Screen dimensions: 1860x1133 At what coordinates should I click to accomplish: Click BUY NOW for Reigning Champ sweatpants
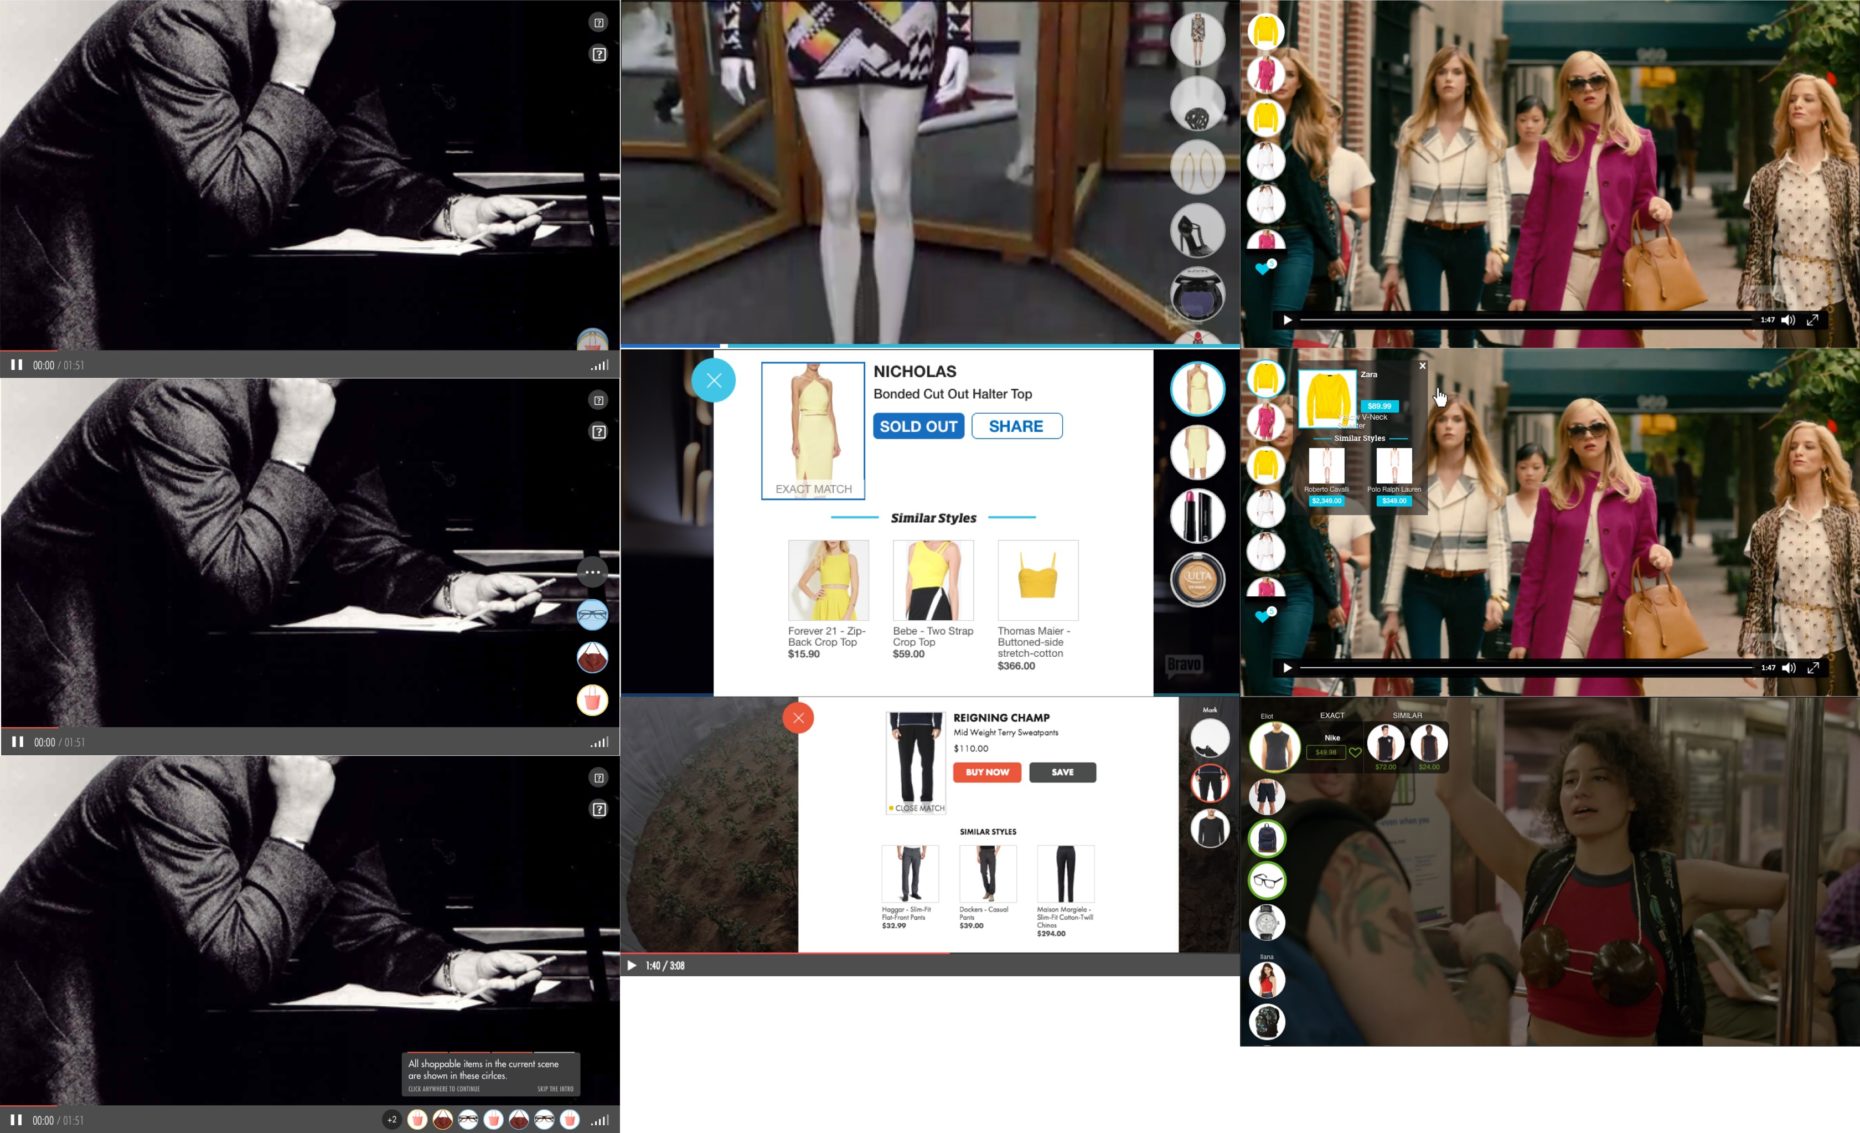[x=986, y=772]
